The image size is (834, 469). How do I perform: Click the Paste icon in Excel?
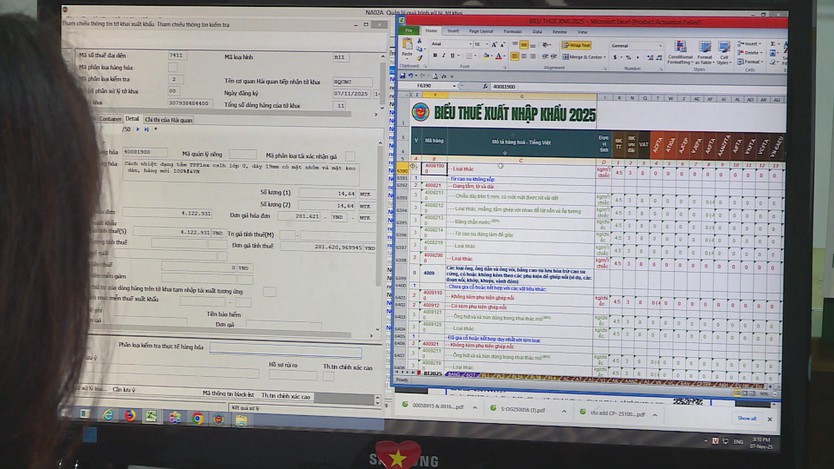(407, 45)
